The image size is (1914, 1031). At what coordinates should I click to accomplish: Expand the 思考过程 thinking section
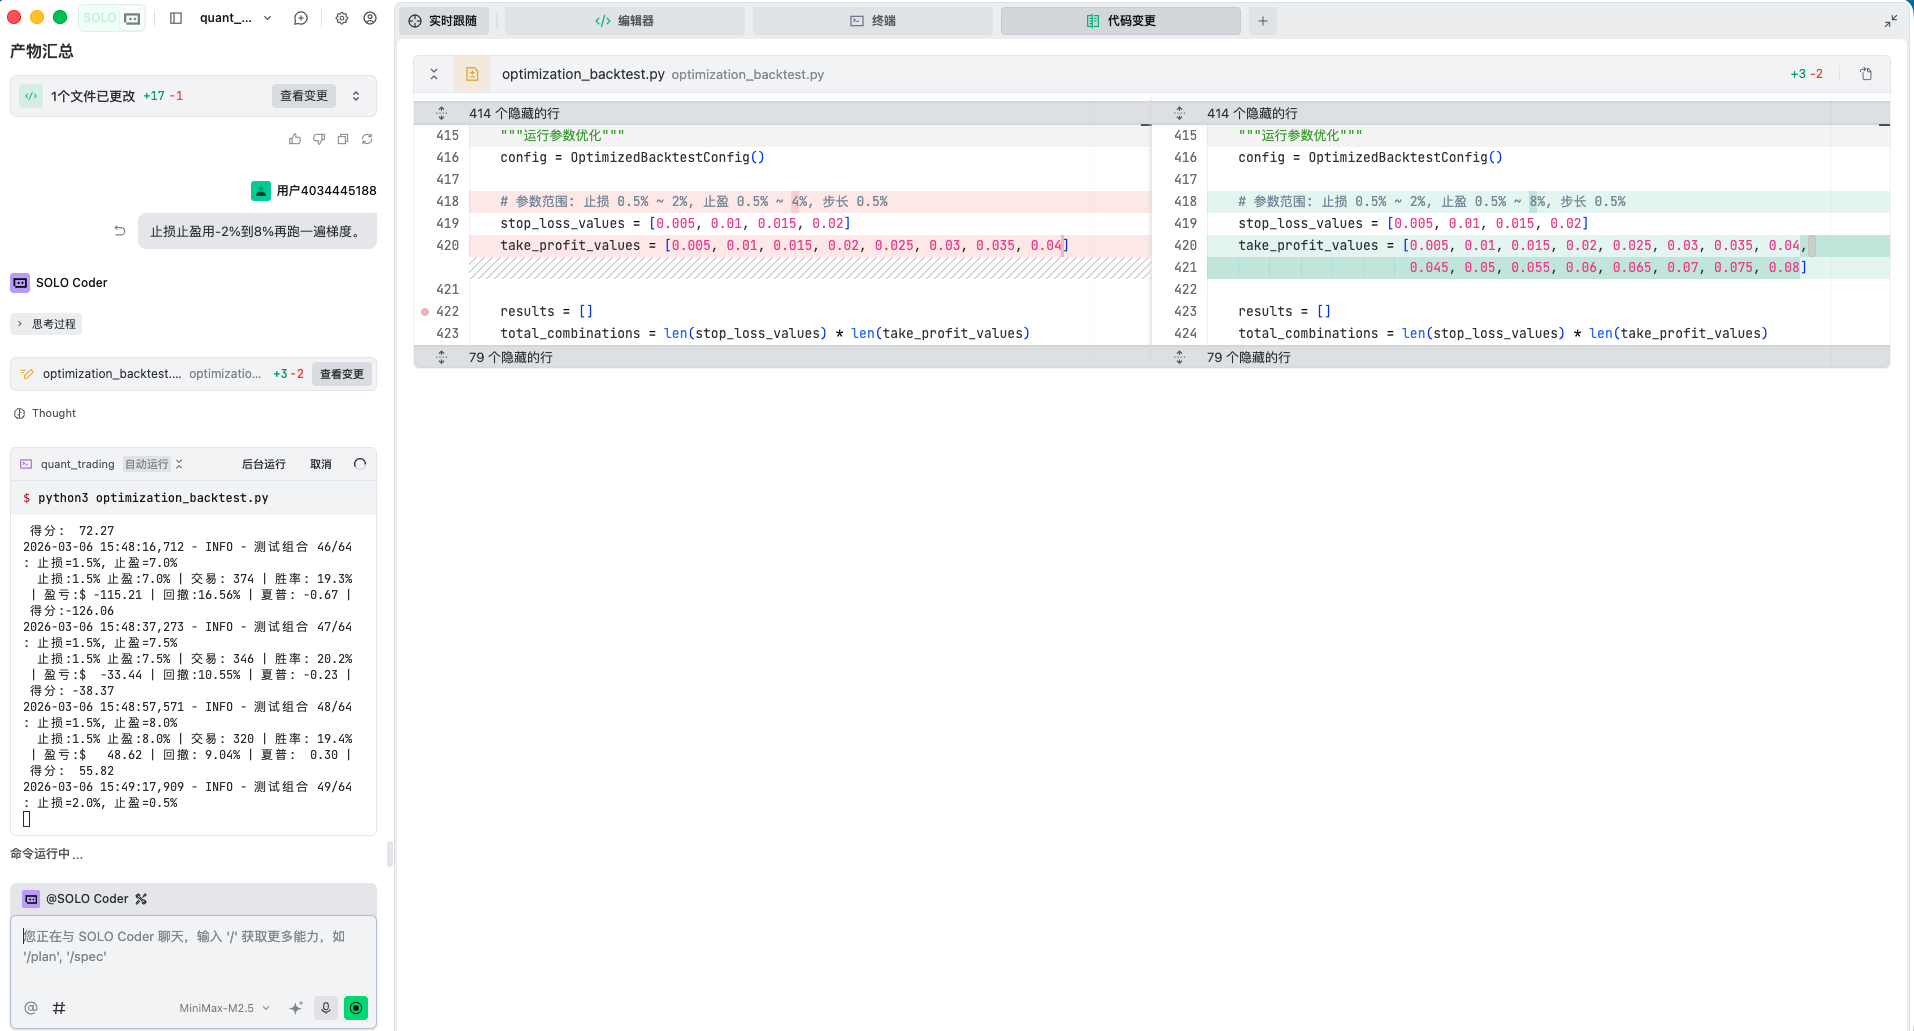point(46,324)
